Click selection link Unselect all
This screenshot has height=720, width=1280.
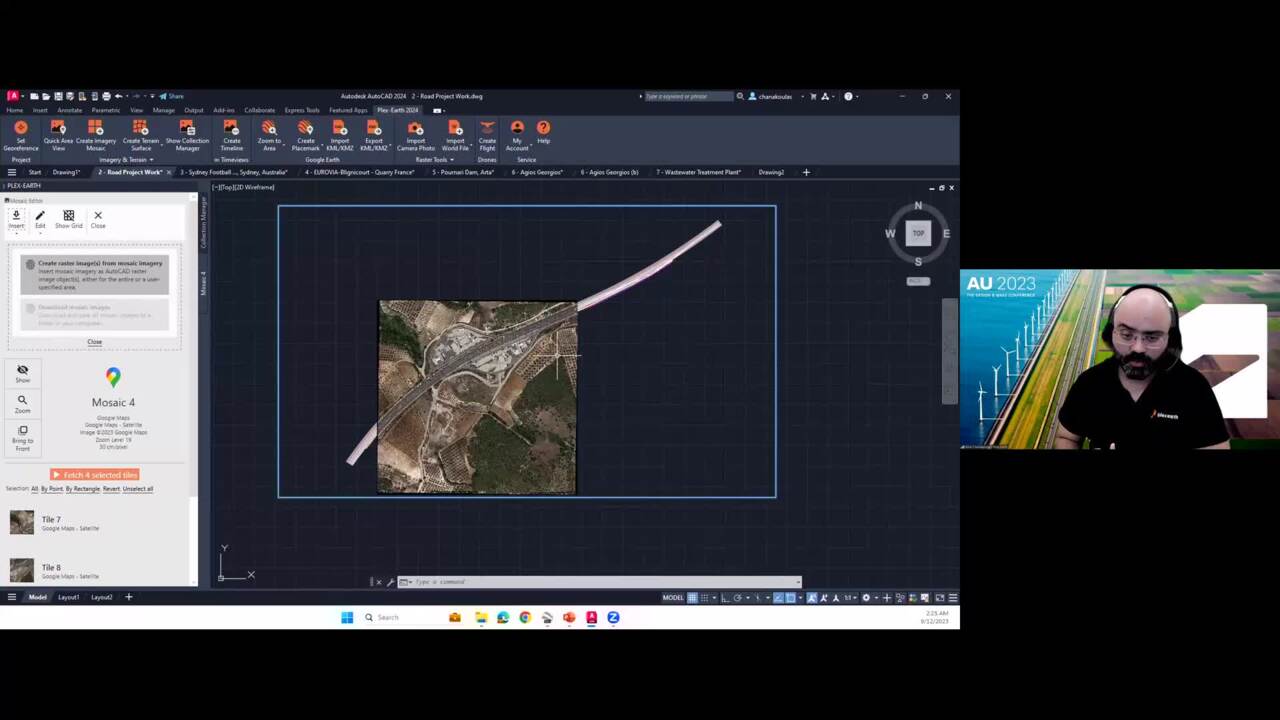[138, 489]
